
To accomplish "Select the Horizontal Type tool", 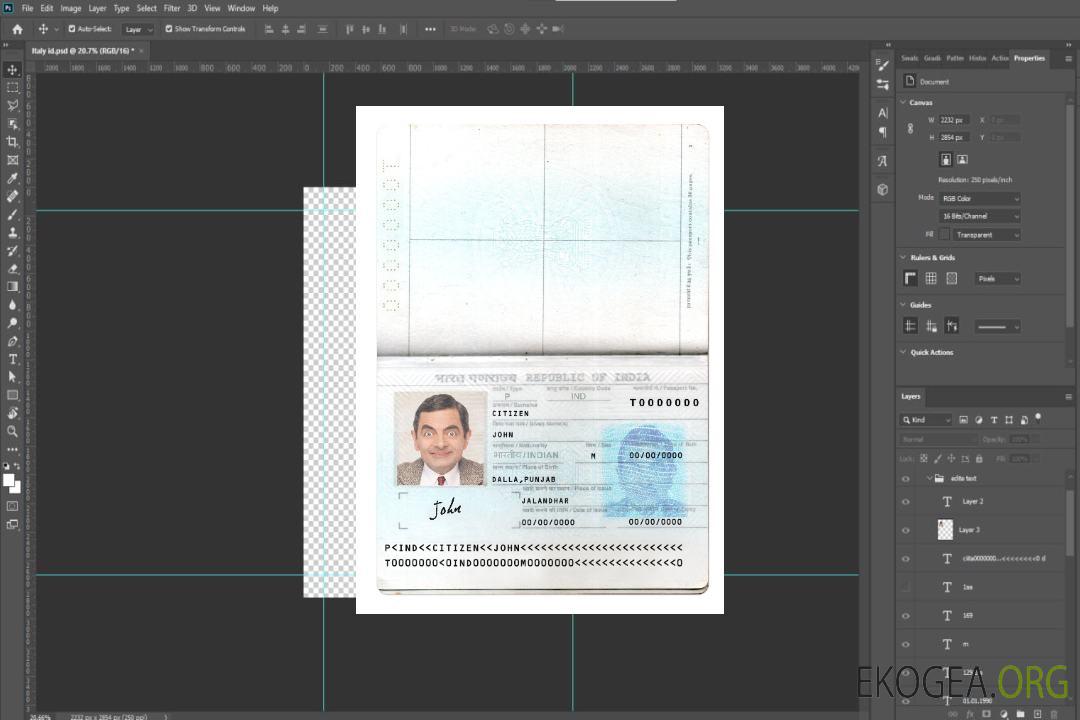I will tap(12, 359).
